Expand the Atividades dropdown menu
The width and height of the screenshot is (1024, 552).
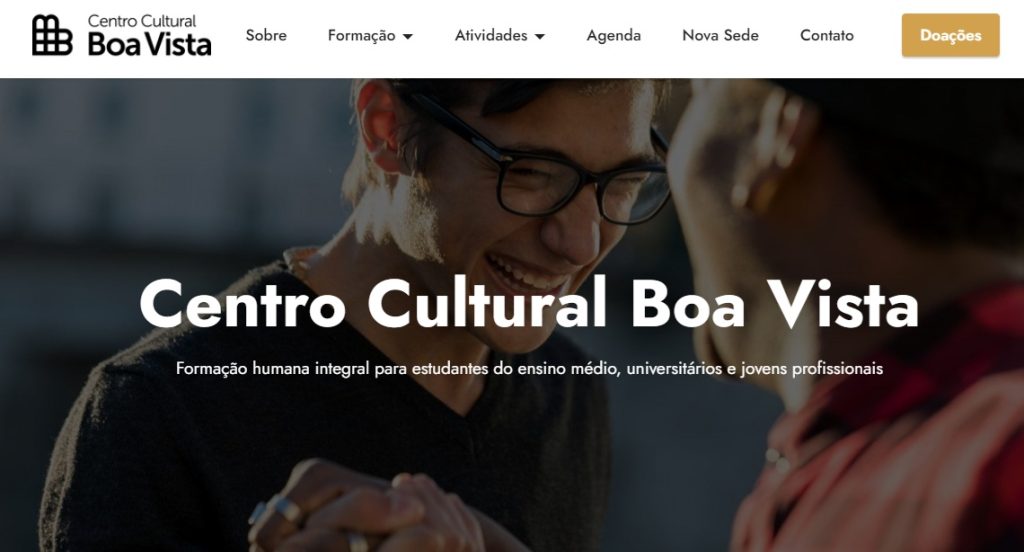(x=500, y=35)
